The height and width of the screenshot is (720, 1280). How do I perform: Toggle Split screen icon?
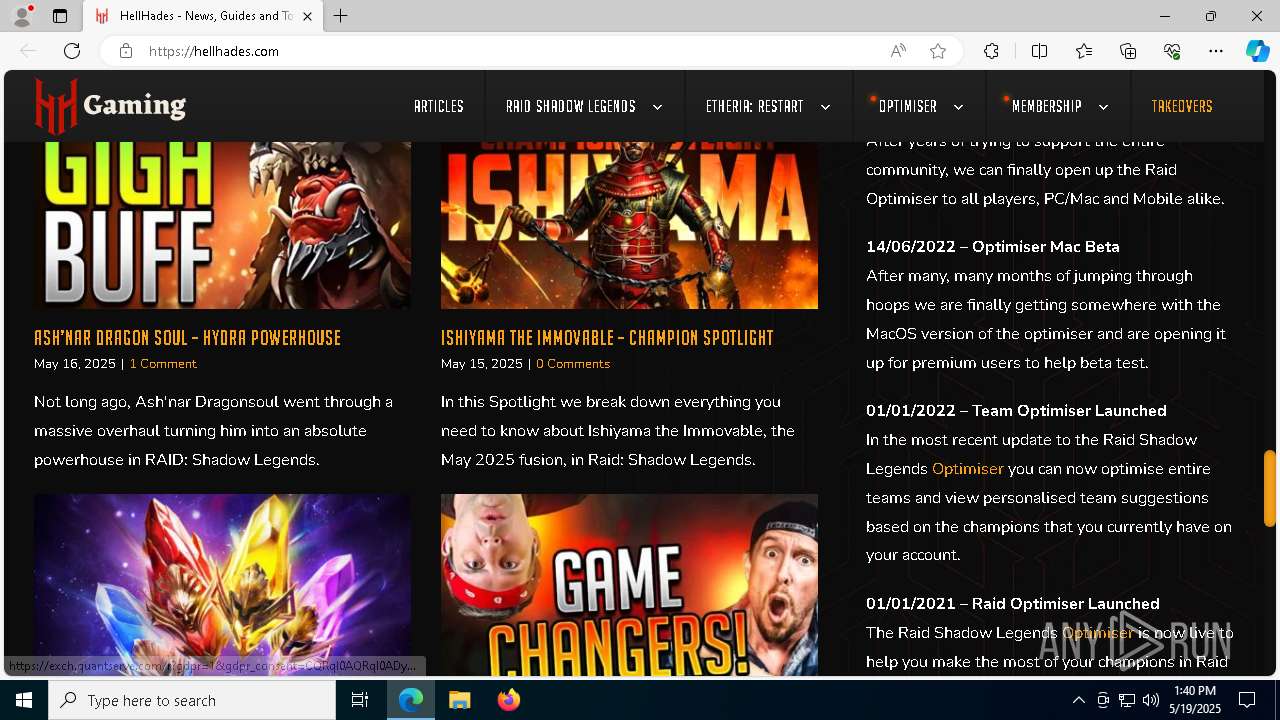click(1039, 51)
